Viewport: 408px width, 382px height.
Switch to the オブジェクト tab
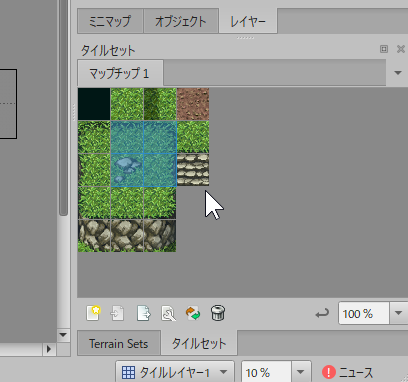pyautogui.click(x=181, y=21)
